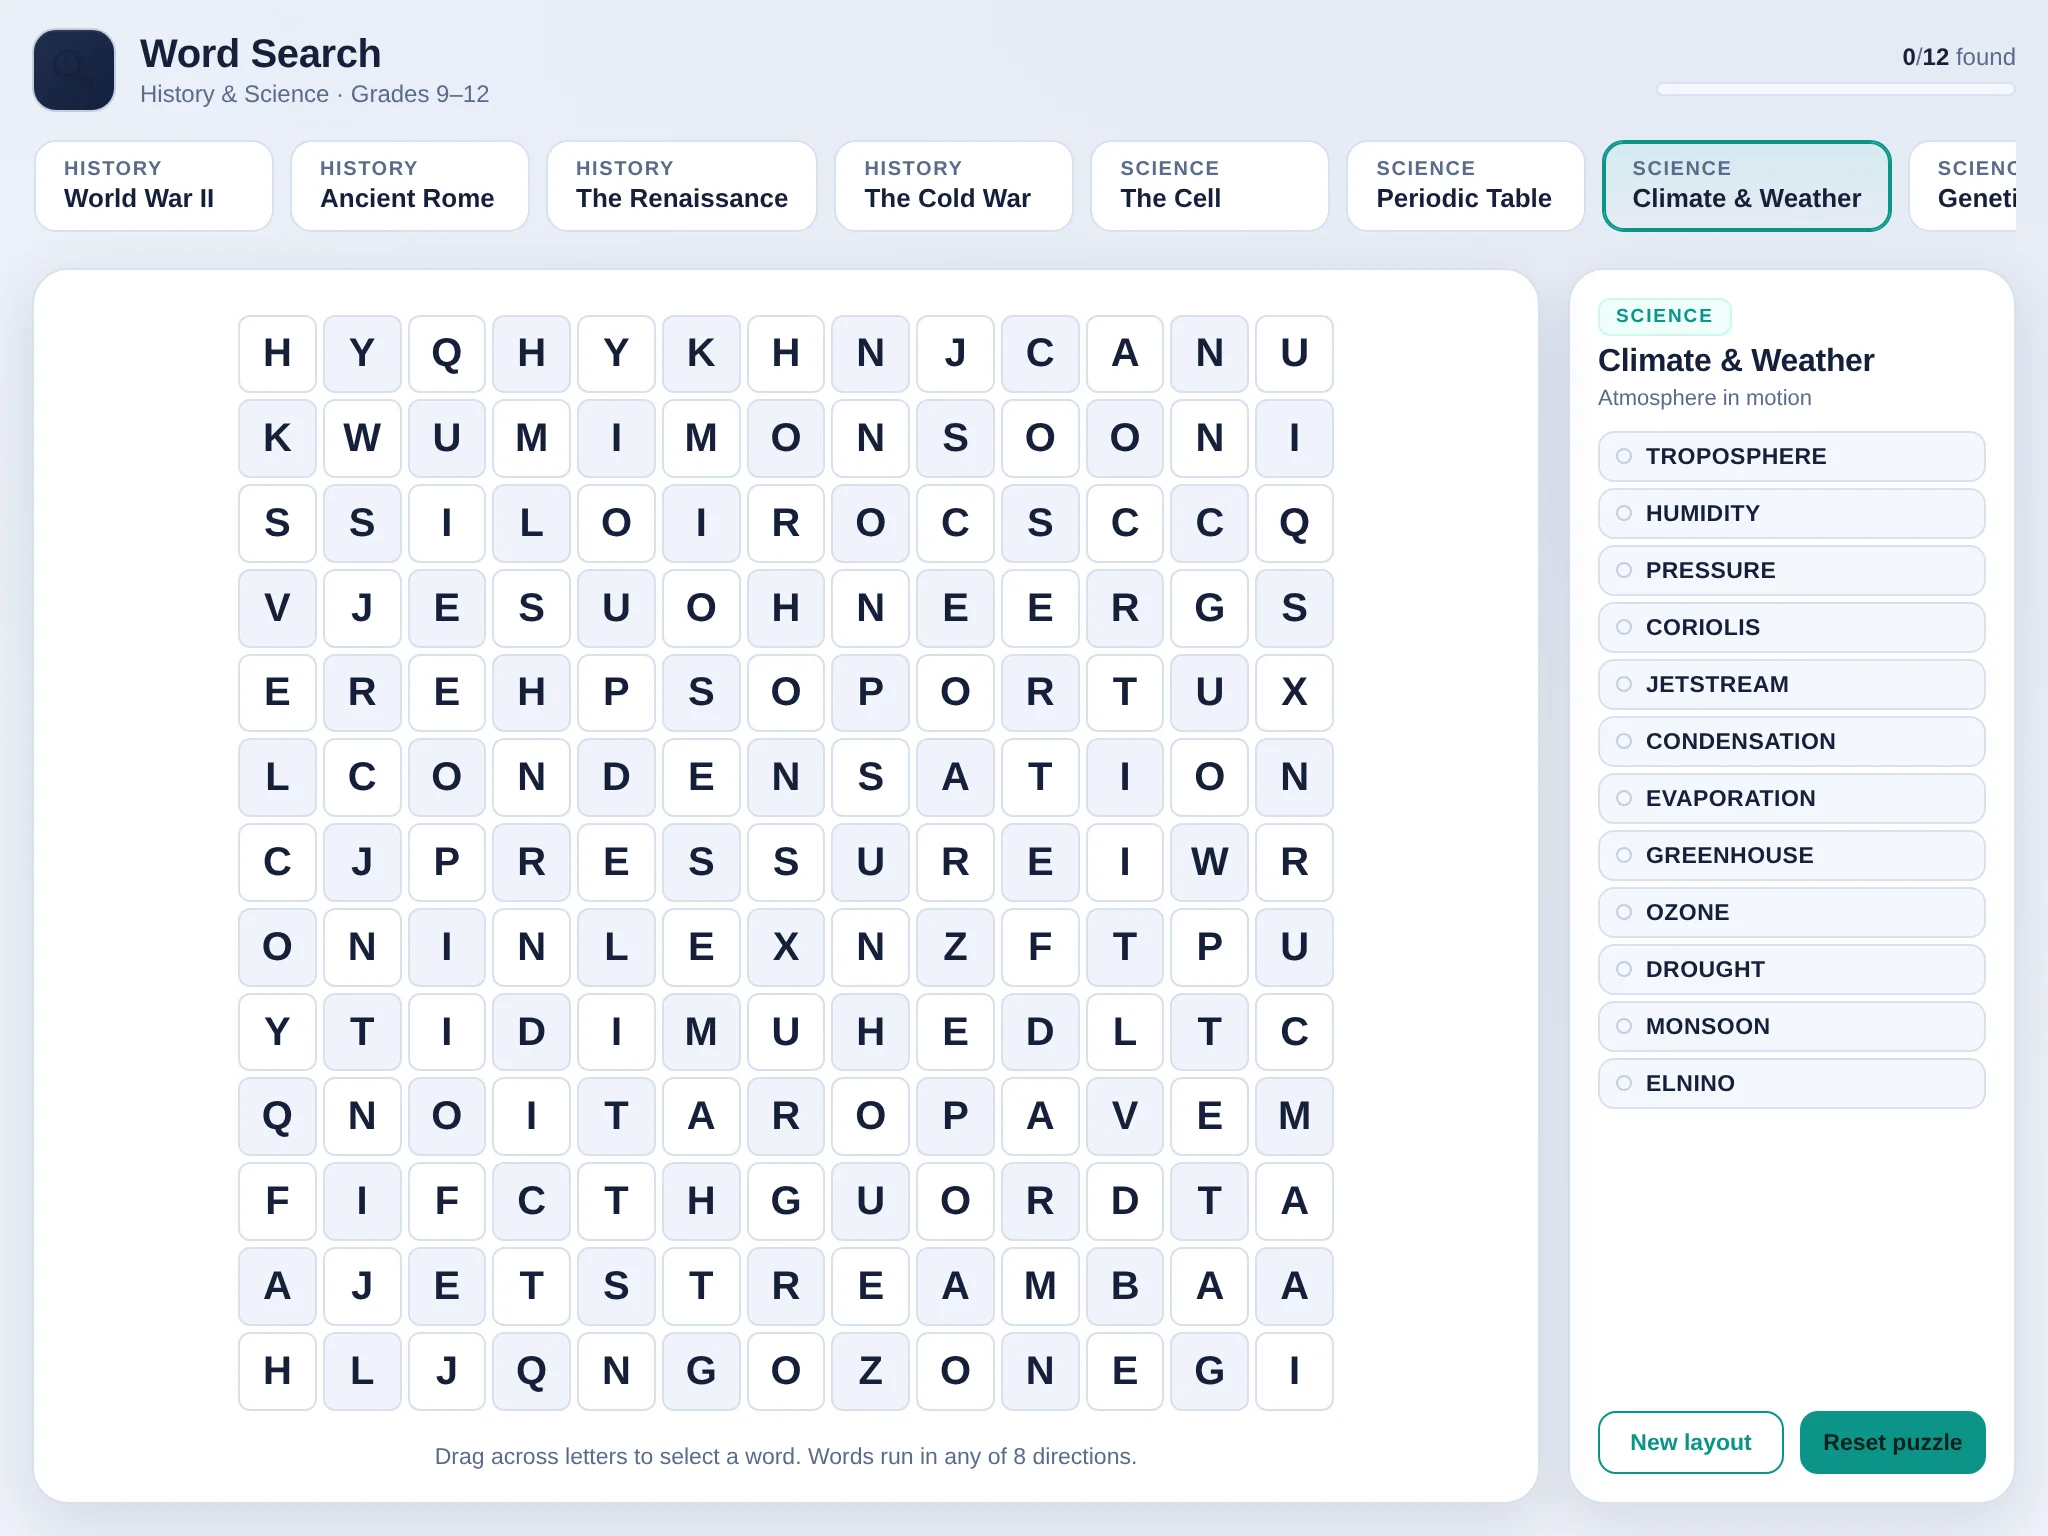
Task: Click the drag instructions hint text
Action: click(786, 1456)
